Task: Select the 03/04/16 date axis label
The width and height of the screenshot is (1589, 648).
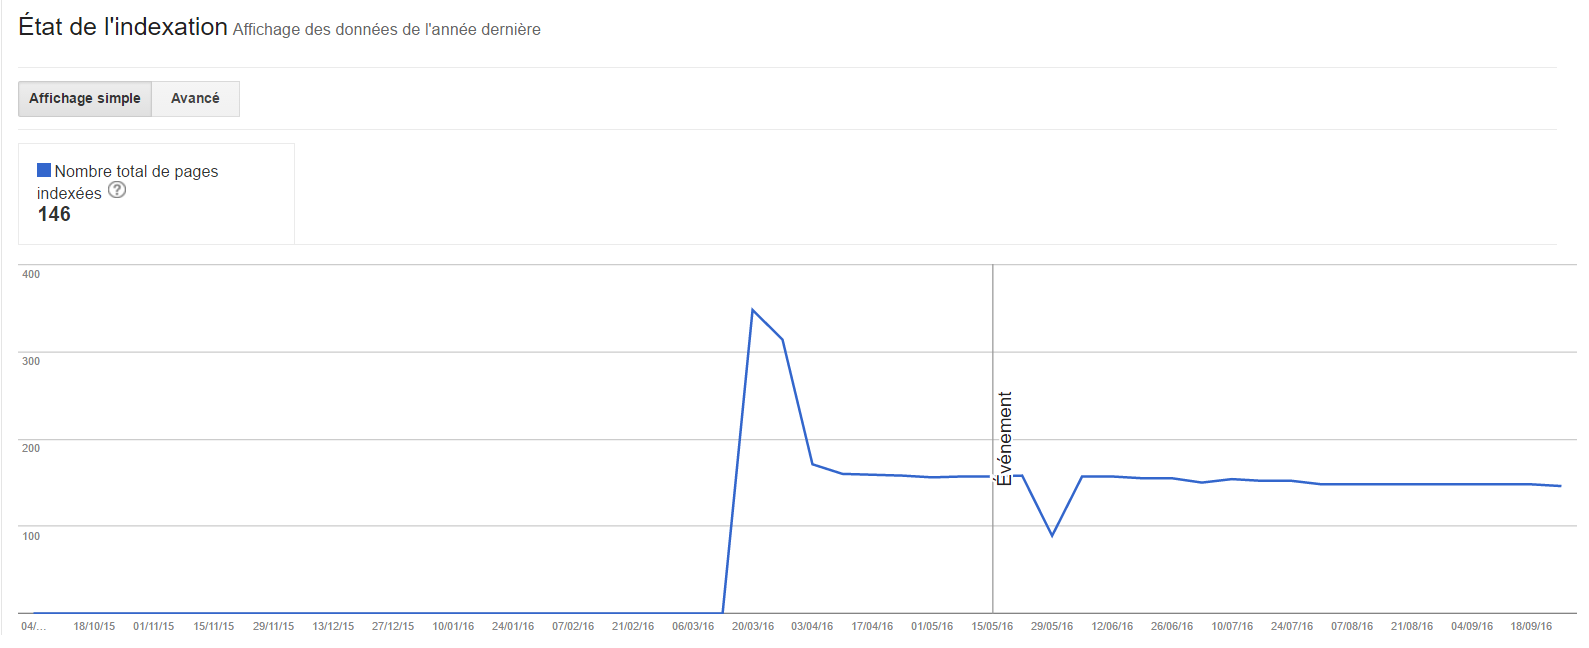Action: 812,626
